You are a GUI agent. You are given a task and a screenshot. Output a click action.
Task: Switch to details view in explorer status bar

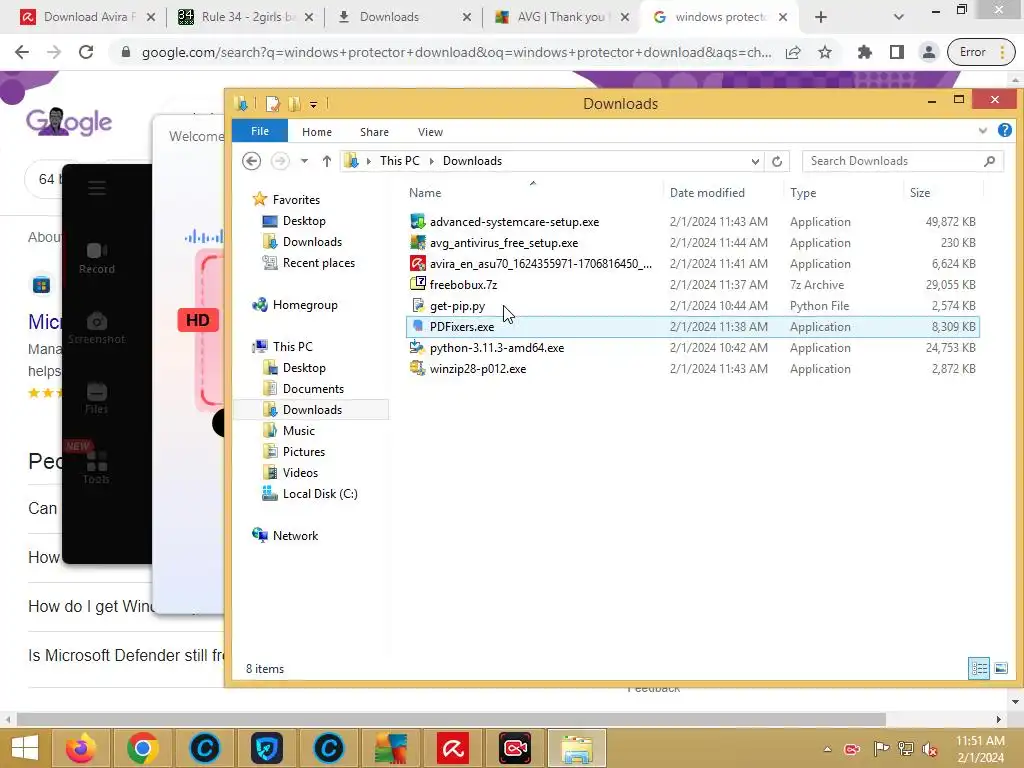point(979,668)
